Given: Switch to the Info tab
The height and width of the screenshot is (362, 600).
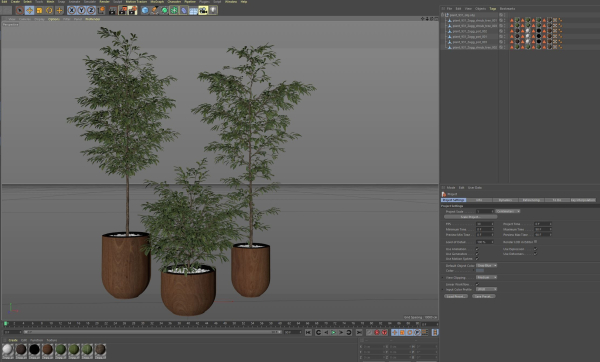Looking at the screenshot, I should tap(479, 200).
